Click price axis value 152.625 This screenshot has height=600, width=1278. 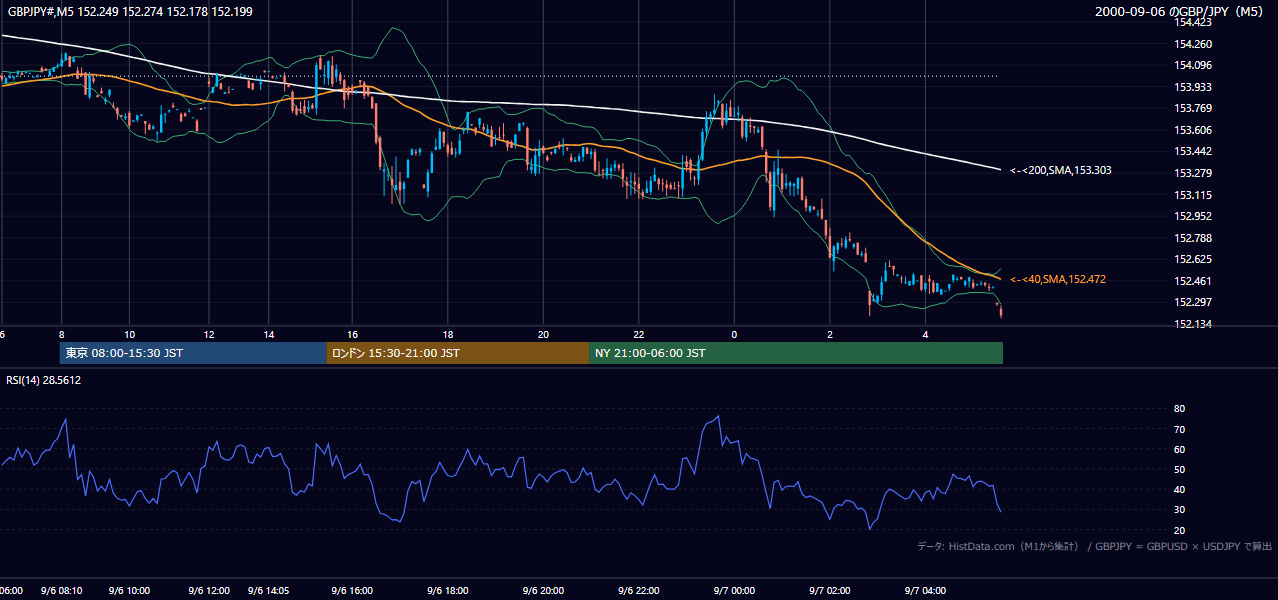(1193, 259)
